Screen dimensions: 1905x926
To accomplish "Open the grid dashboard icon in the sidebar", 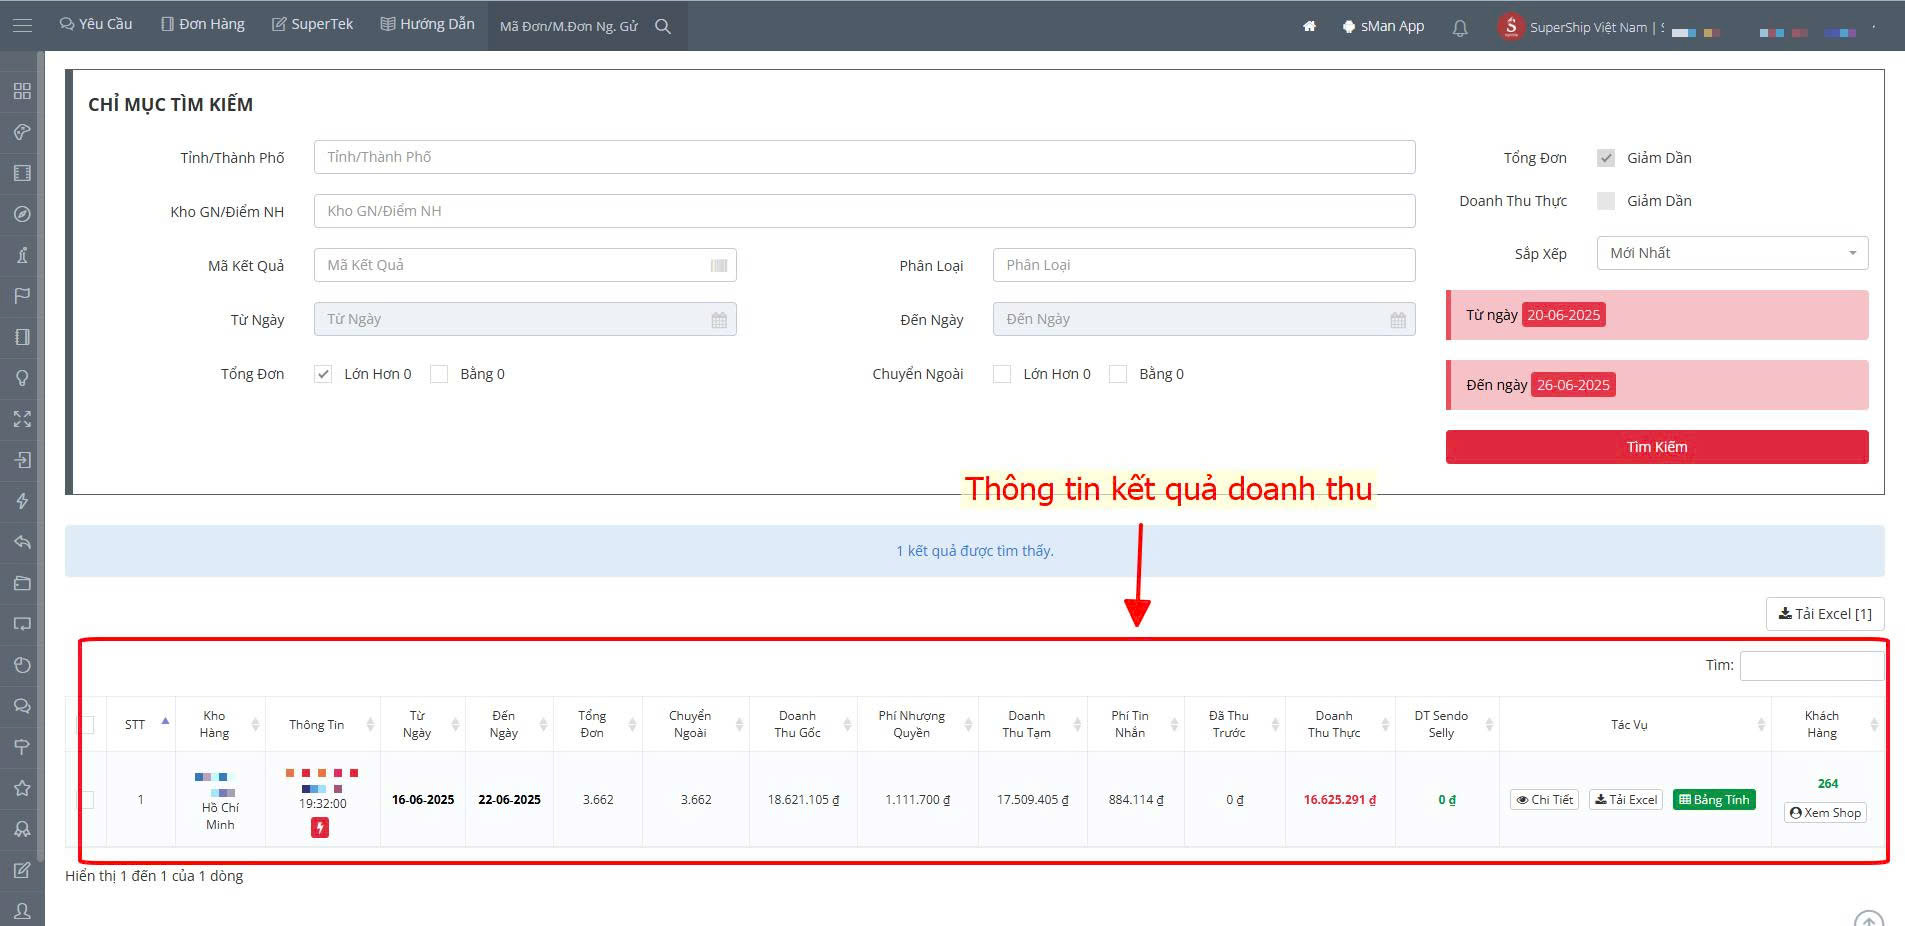I will [x=22, y=91].
